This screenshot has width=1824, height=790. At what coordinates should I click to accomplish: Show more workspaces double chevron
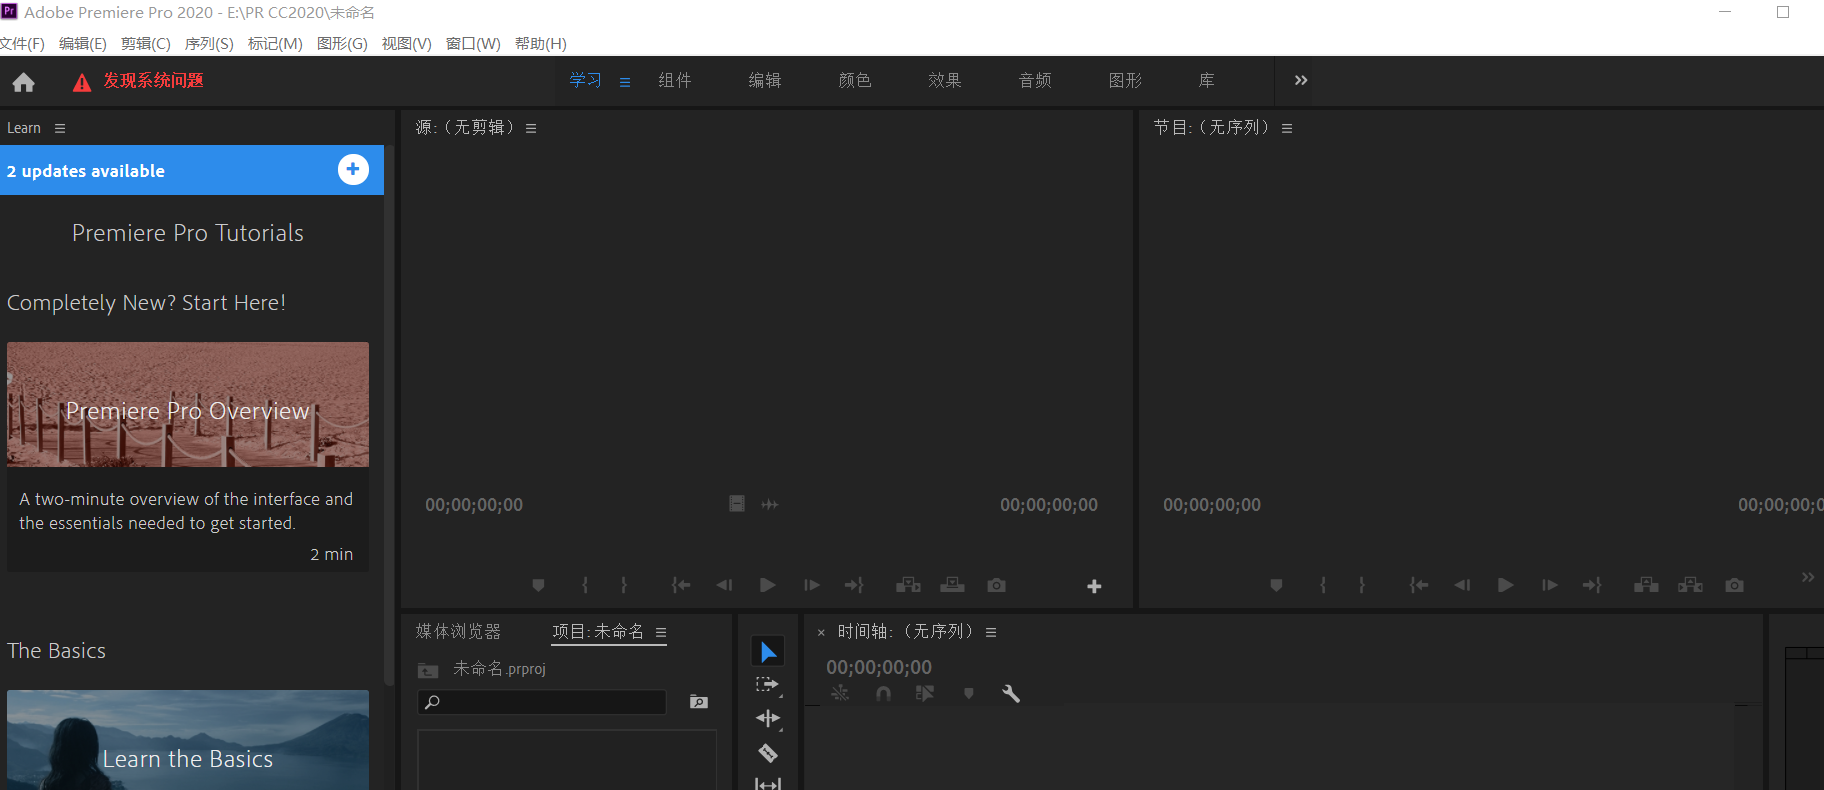1301,80
